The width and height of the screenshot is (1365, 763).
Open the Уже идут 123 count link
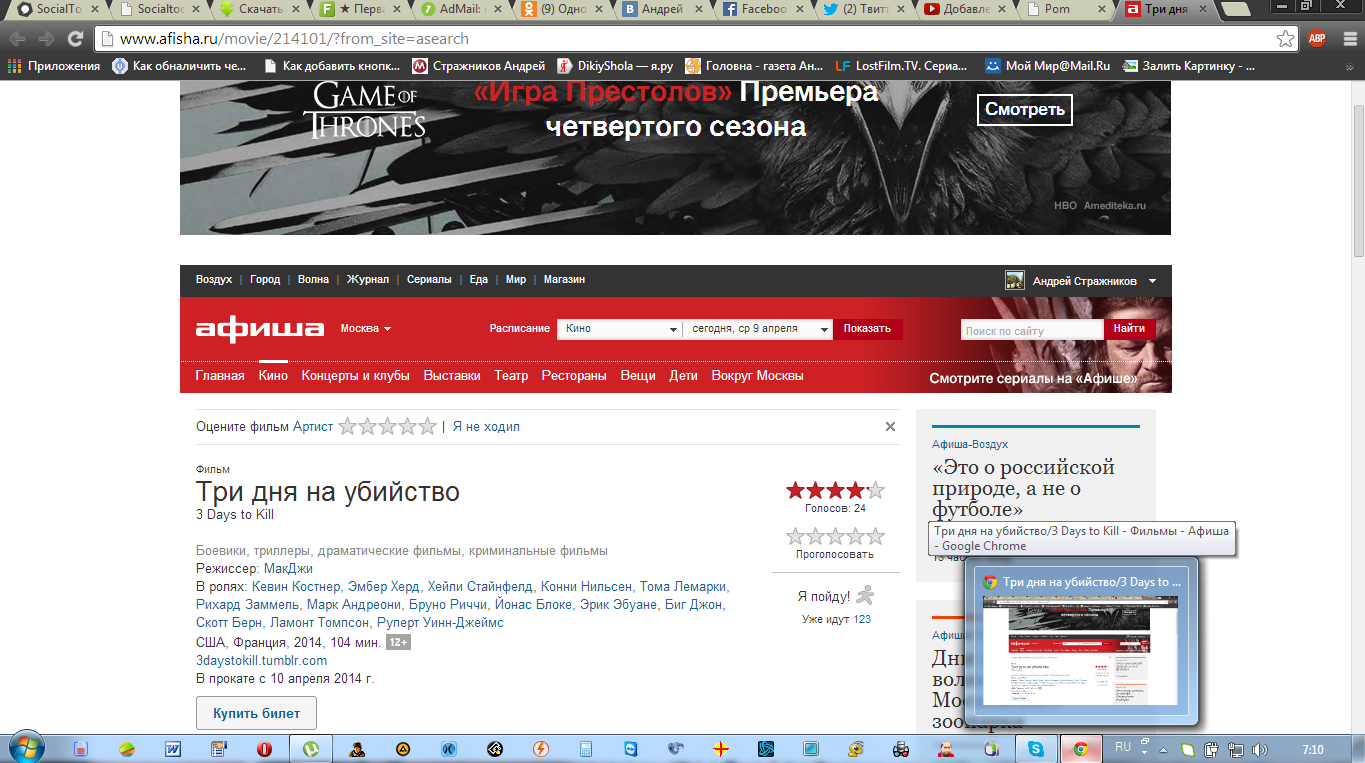862,620
